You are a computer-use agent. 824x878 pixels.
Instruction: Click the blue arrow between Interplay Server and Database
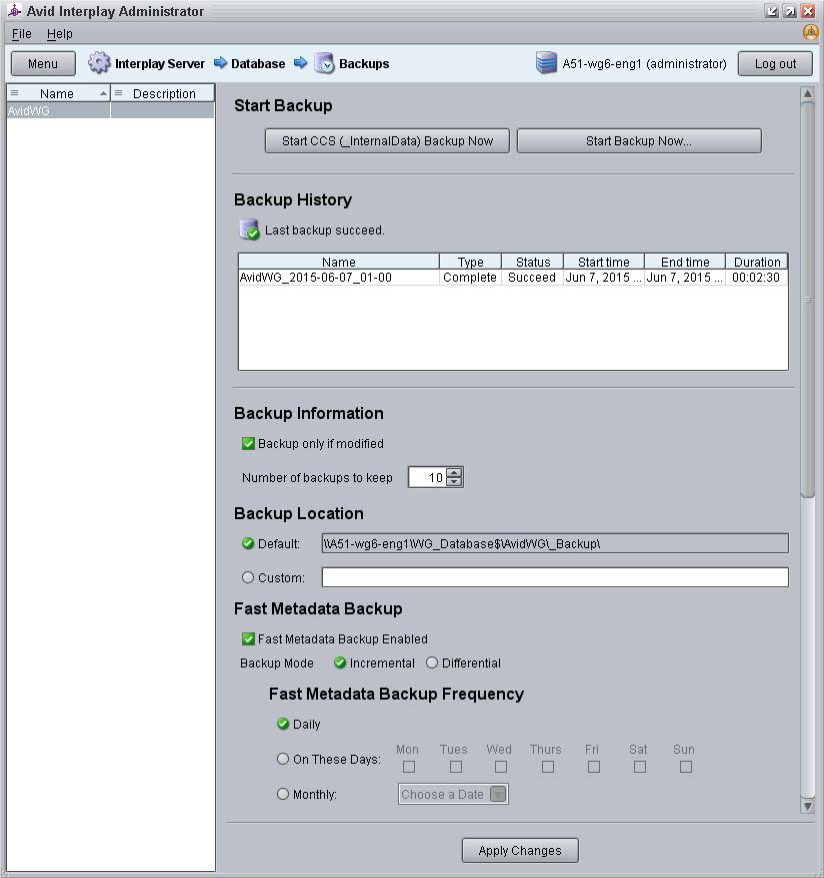point(220,63)
